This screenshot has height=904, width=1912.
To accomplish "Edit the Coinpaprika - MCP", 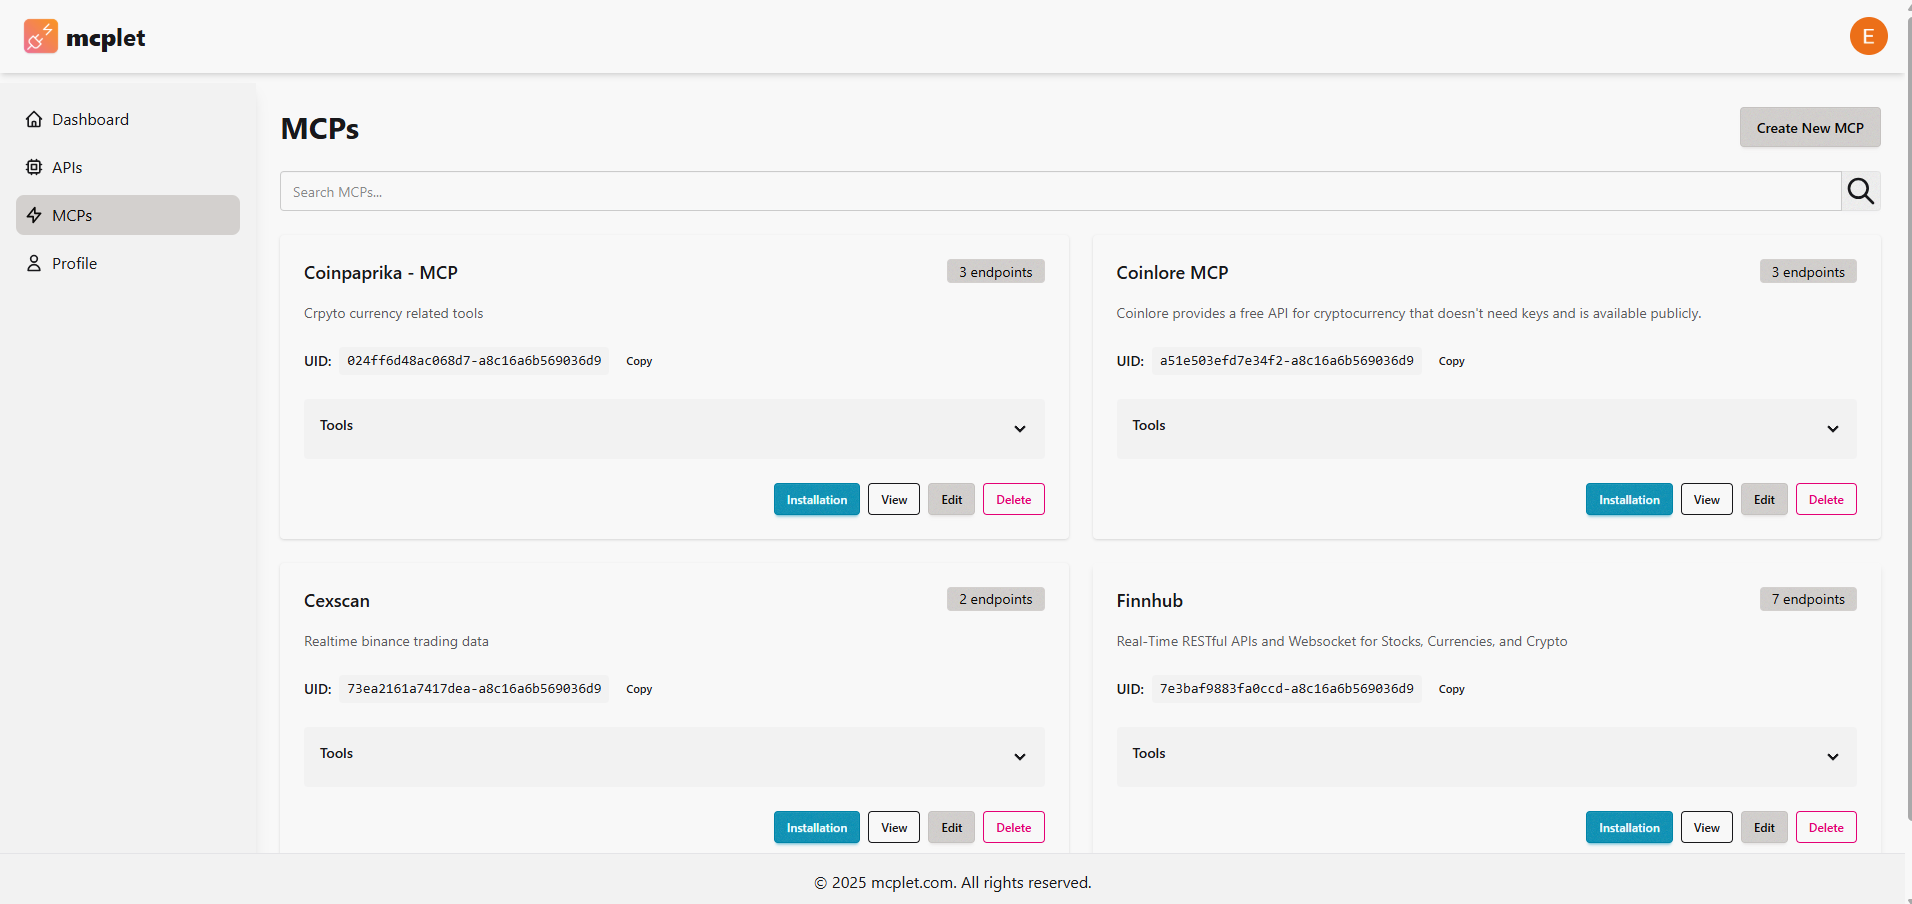I will 951,499.
